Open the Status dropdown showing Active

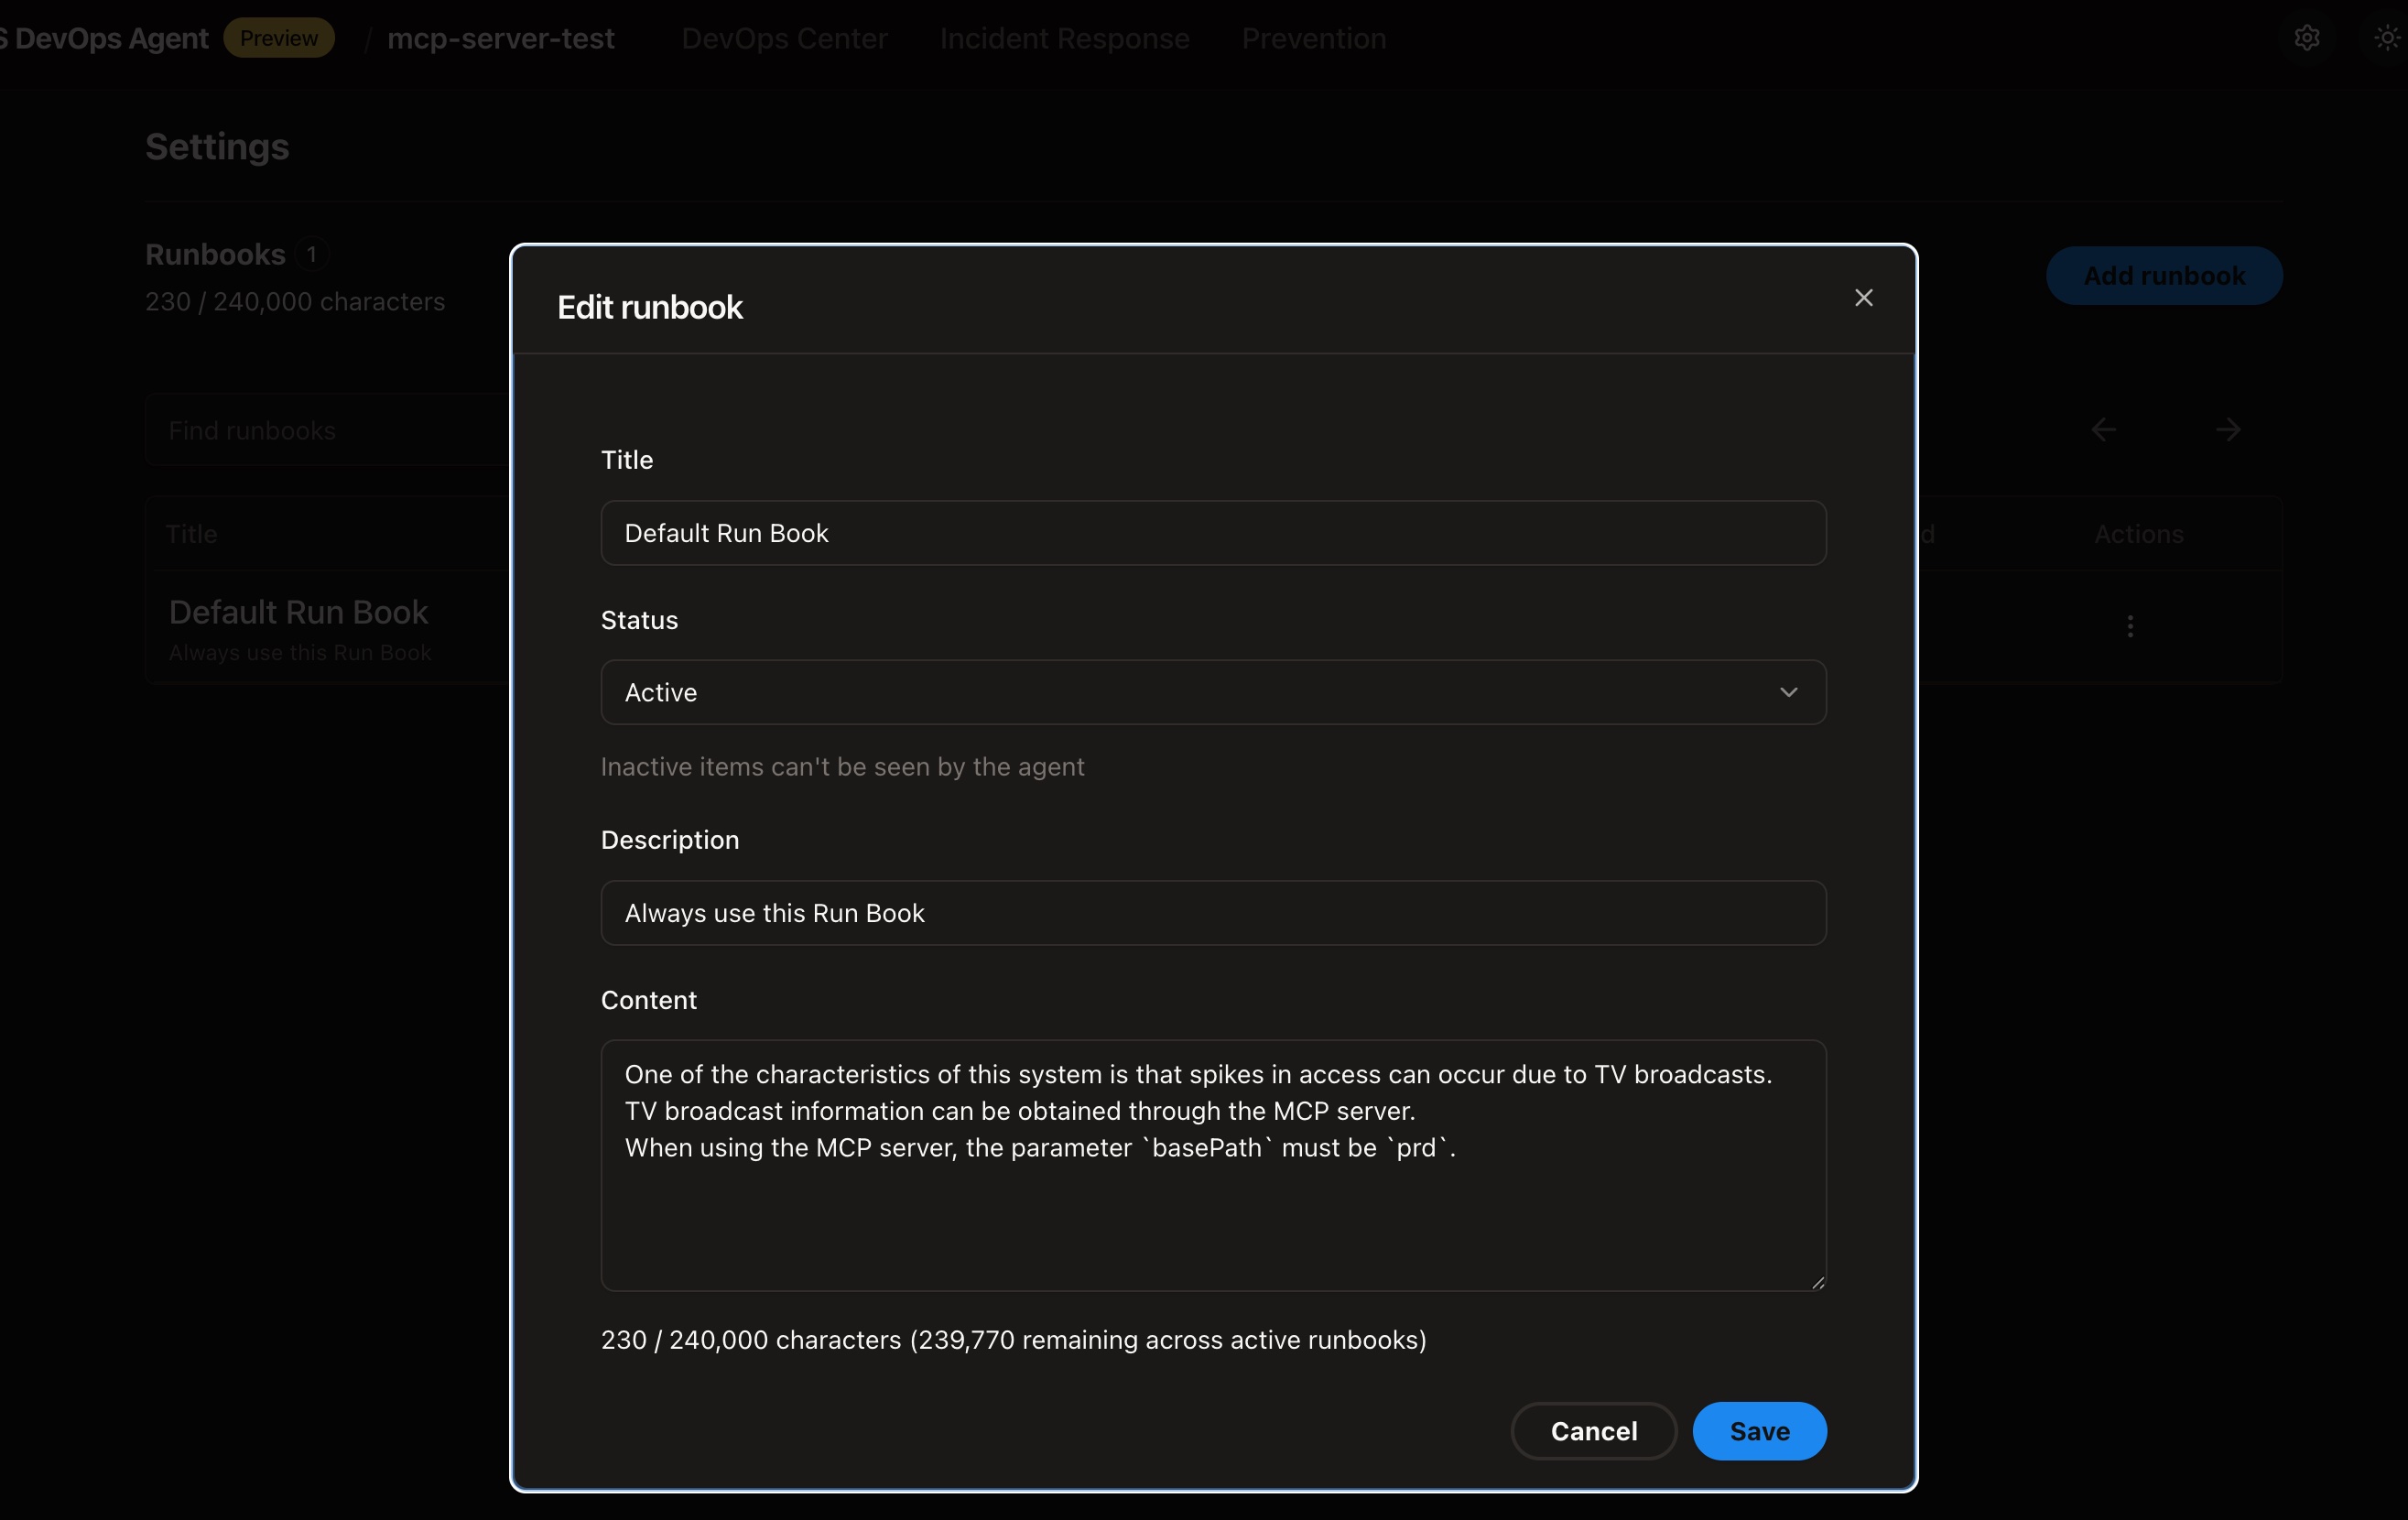point(1213,691)
